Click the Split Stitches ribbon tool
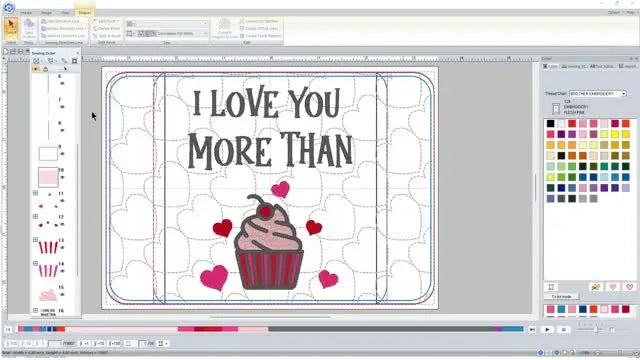Viewport: 640px width, 360px height. 29,28
